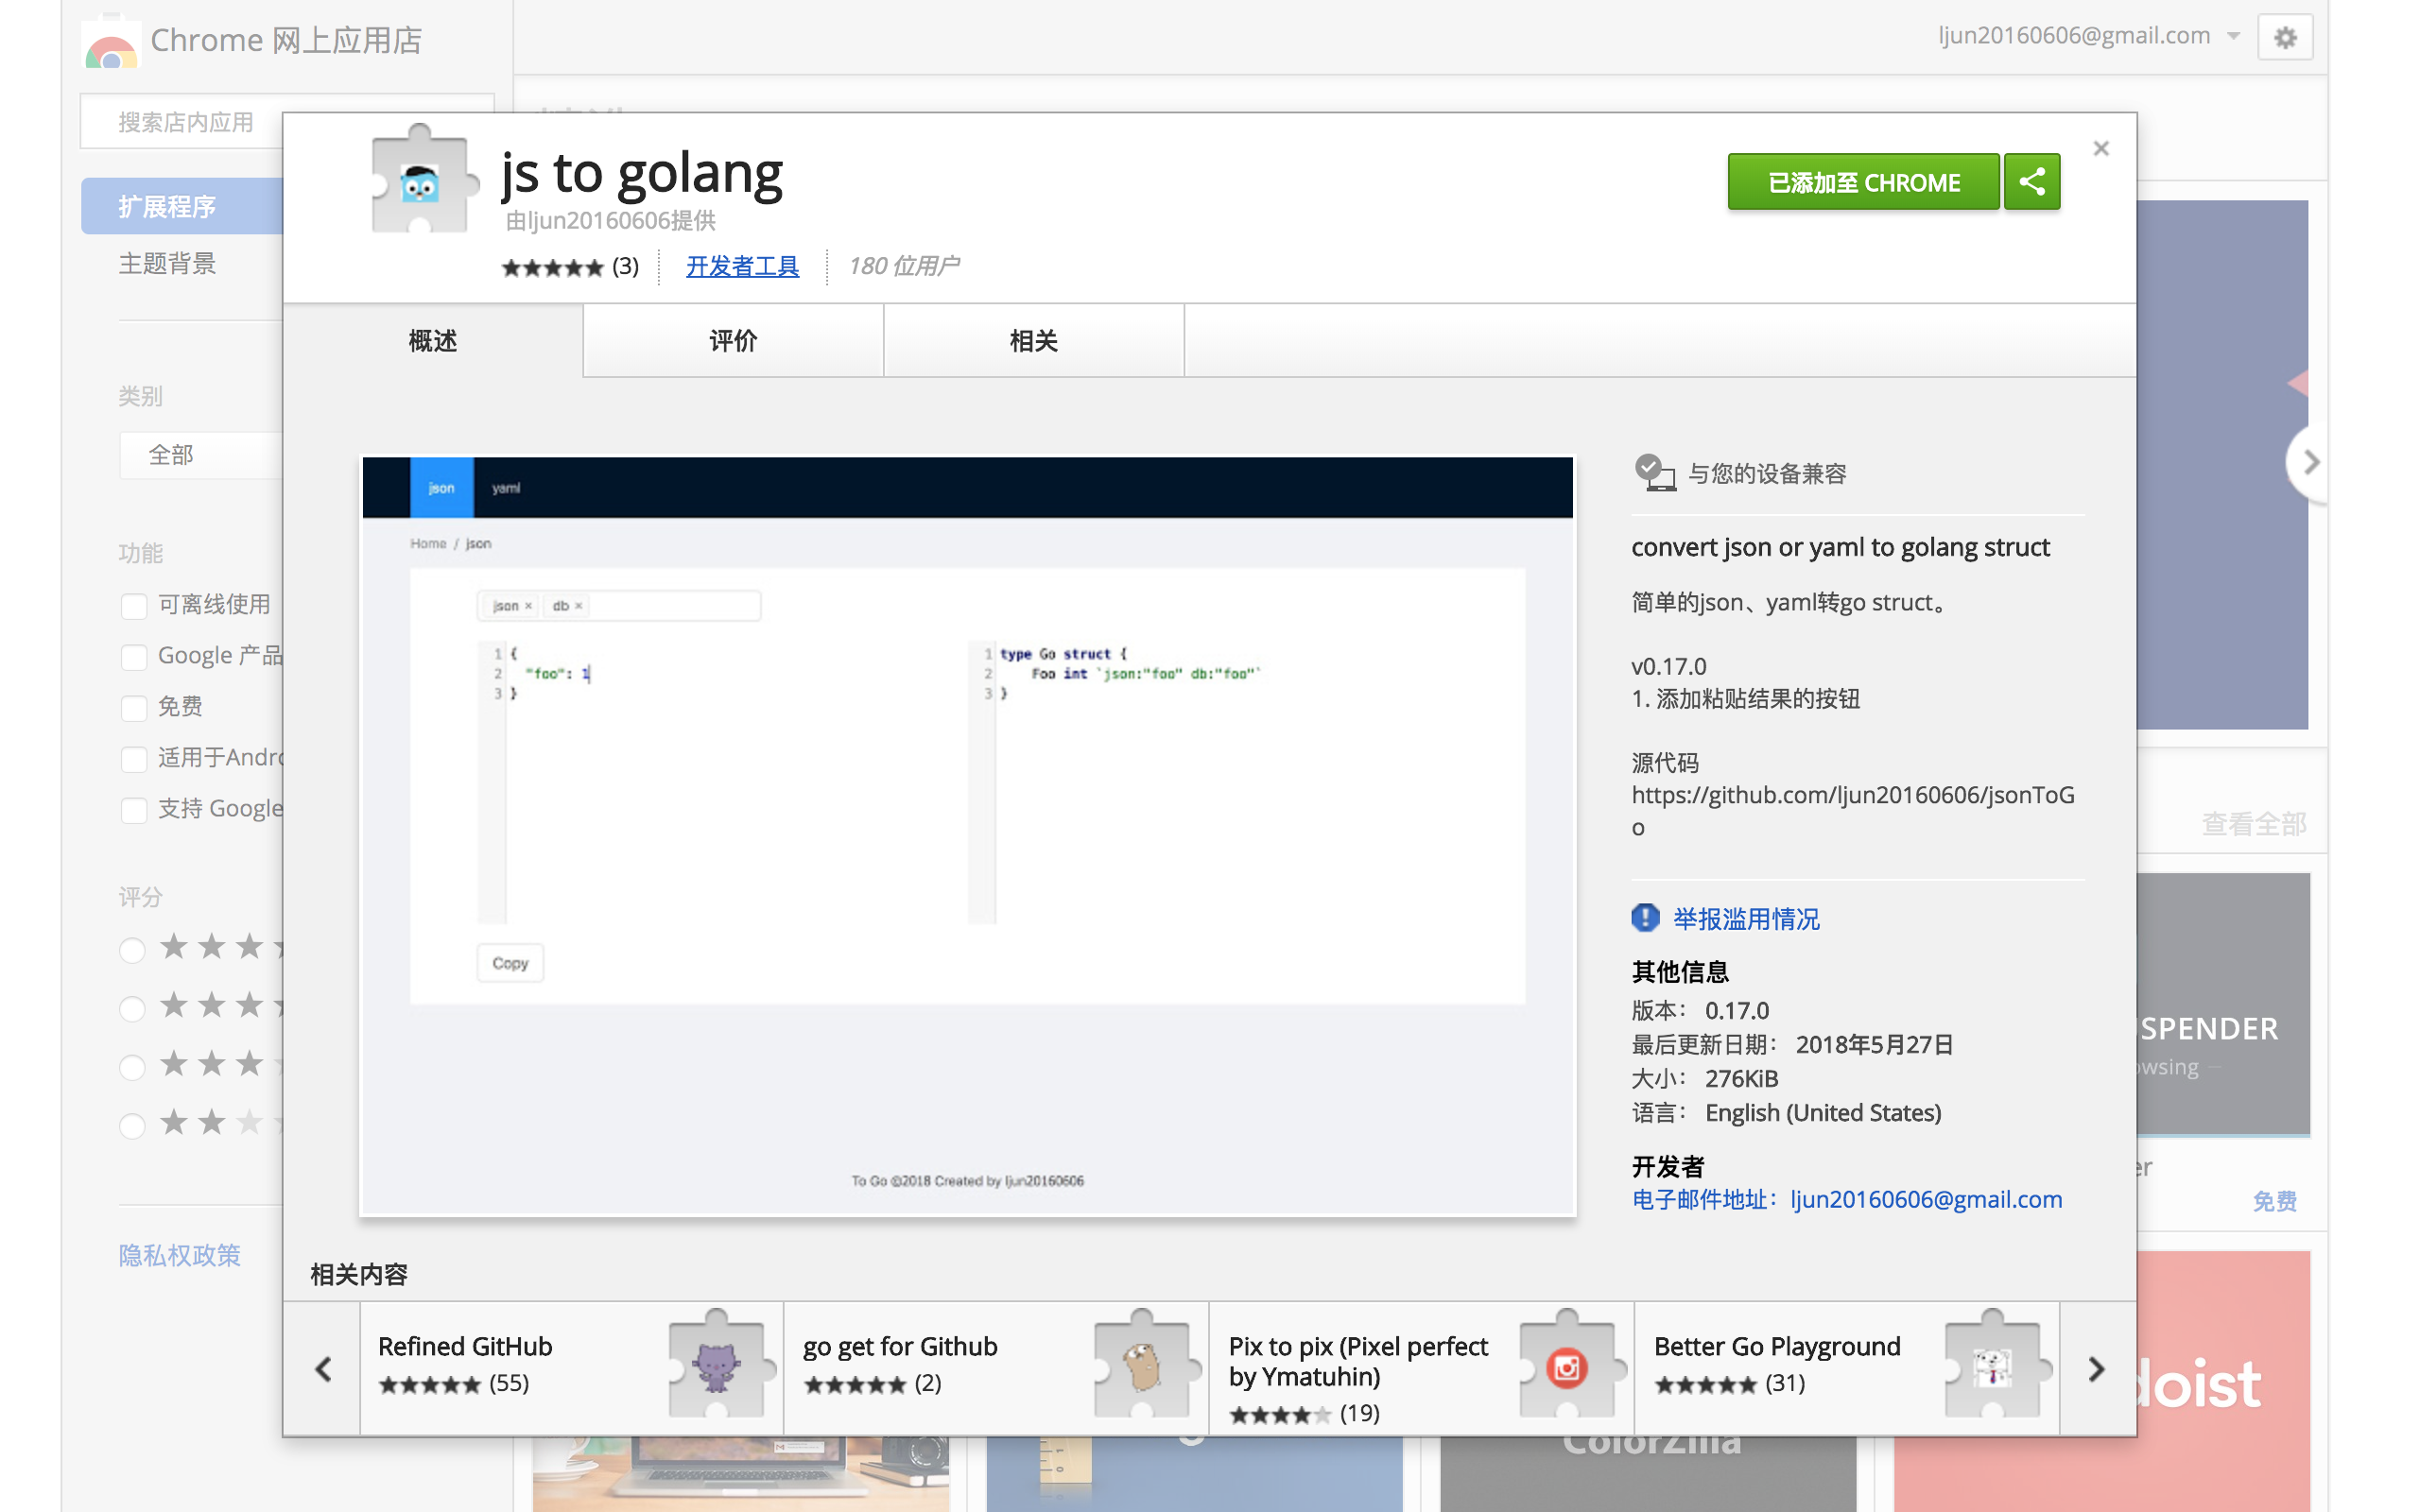Check the 免费 filter checkbox
This screenshot has width=2420, height=1512.
(134, 708)
